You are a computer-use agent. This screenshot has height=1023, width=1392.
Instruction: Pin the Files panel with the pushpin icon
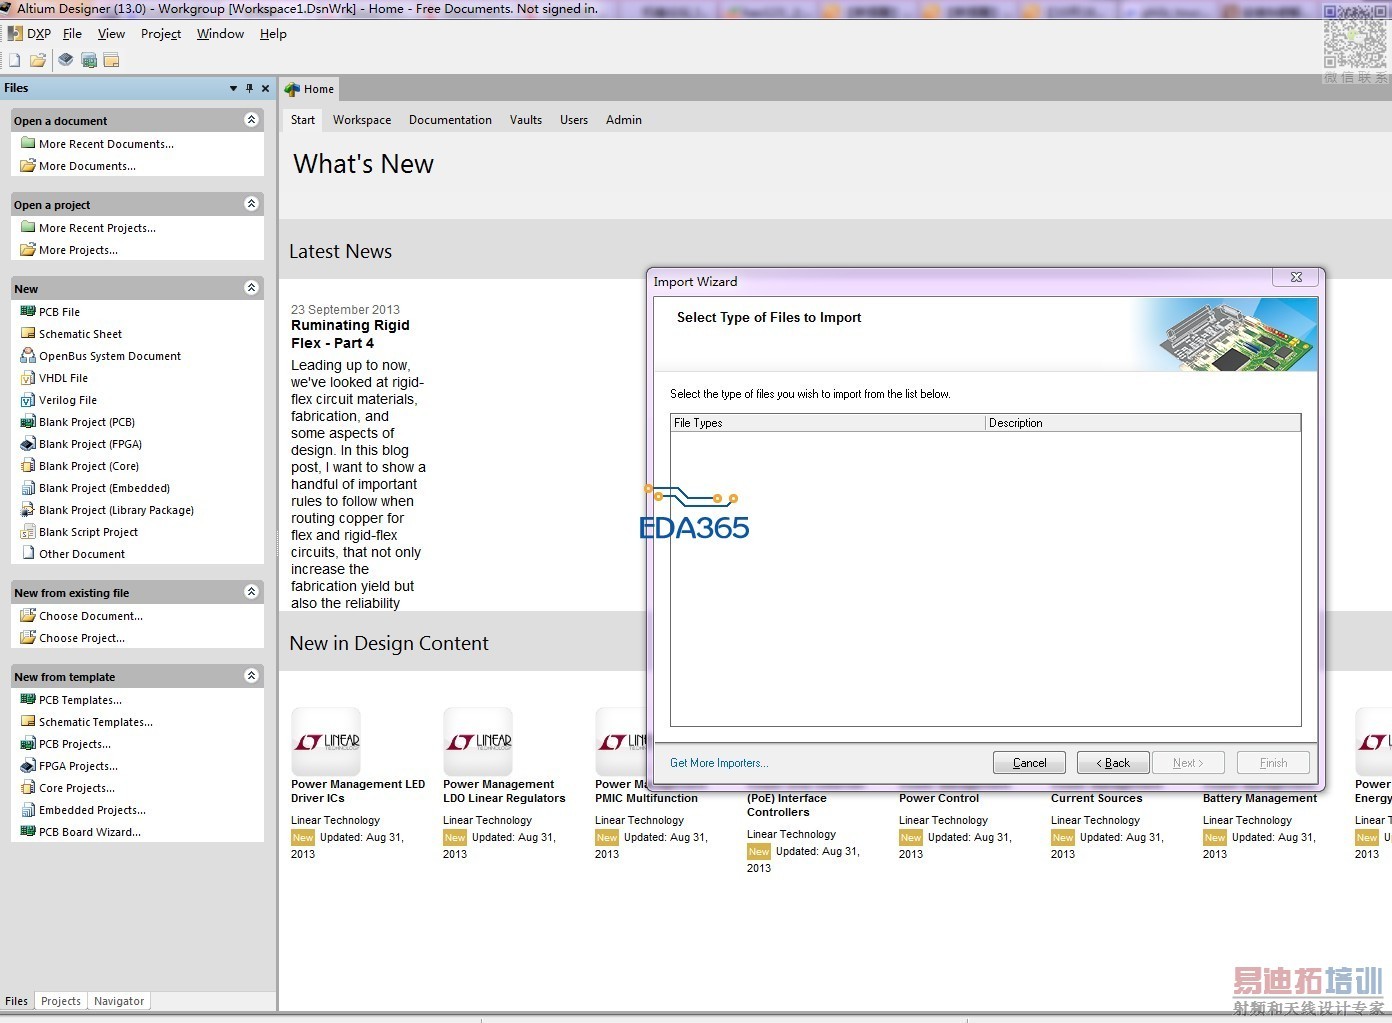[249, 88]
